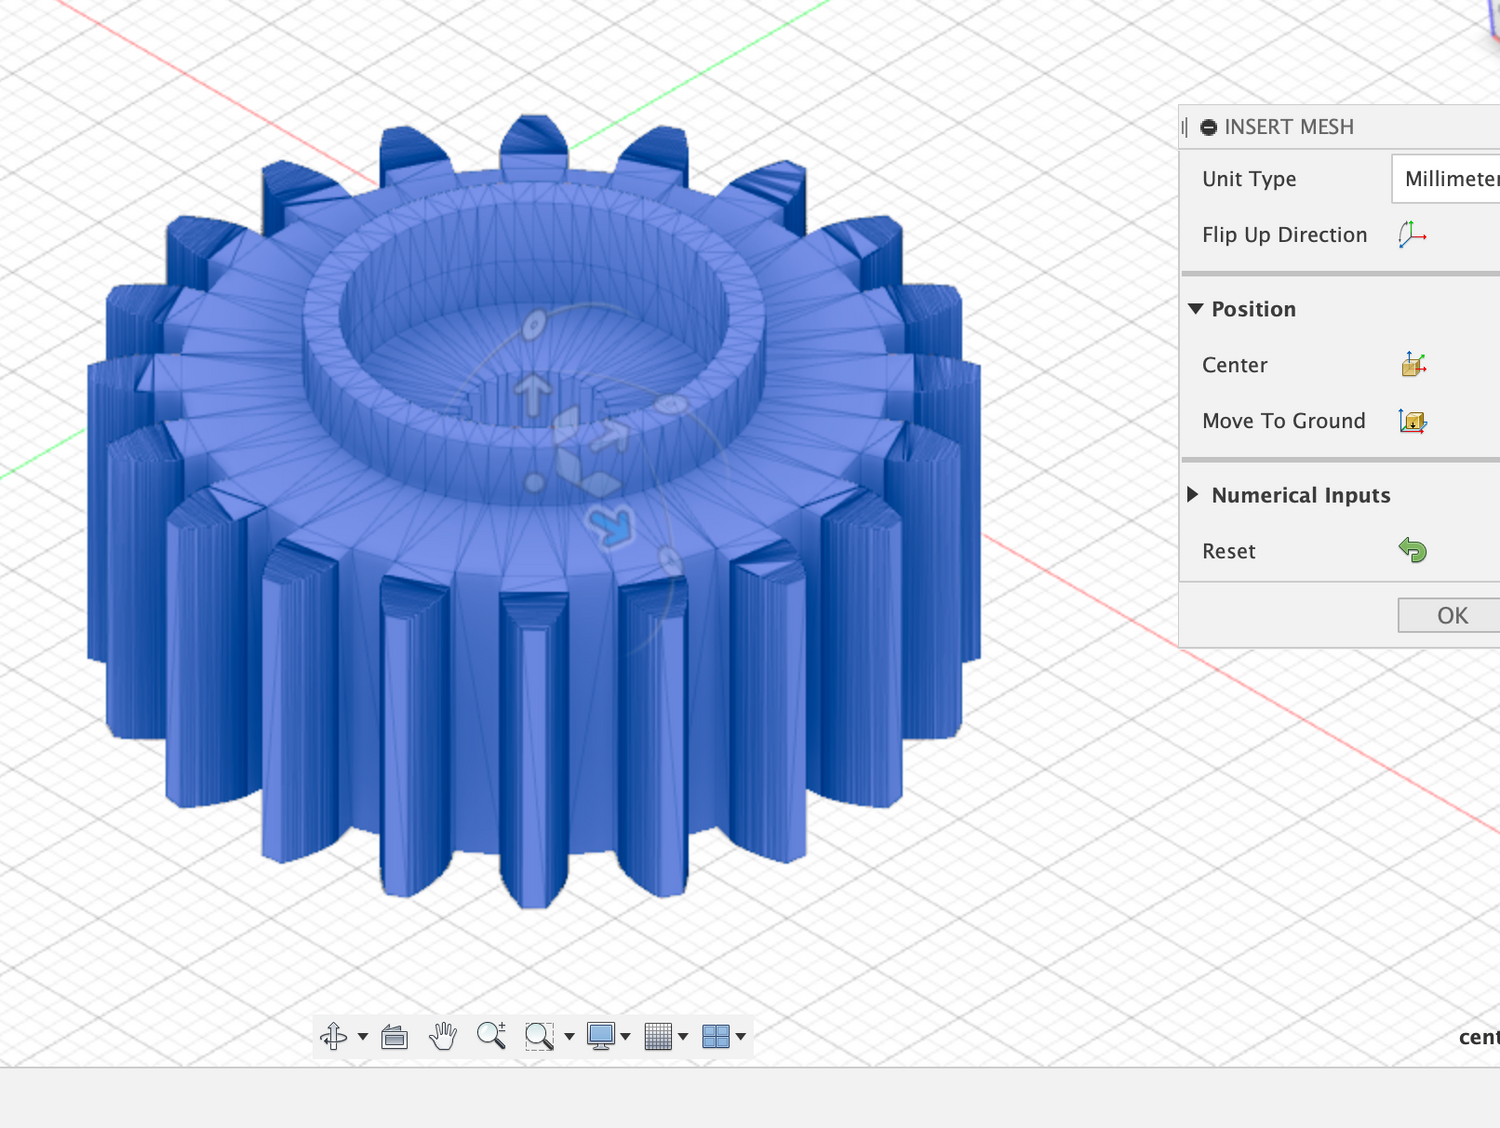Click the Zoom Window magnifier icon
Viewport: 1500px width, 1128px height.
point(539,1037)
